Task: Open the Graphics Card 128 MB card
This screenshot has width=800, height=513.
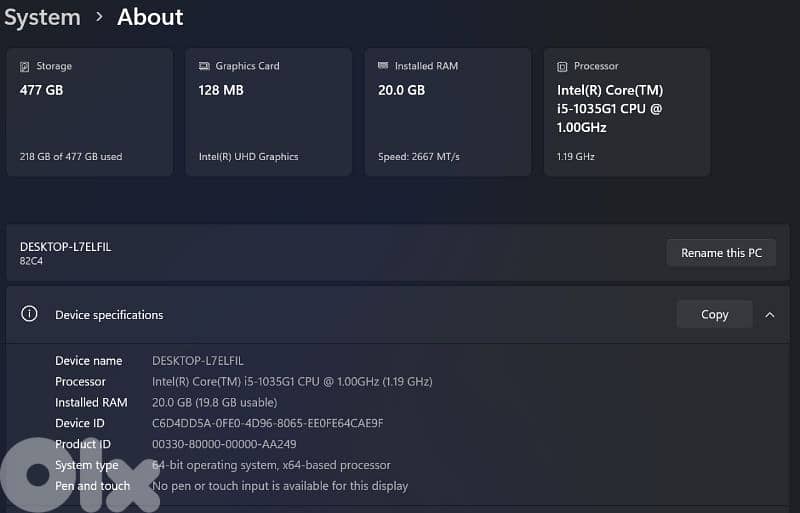Action: [268, 112]
